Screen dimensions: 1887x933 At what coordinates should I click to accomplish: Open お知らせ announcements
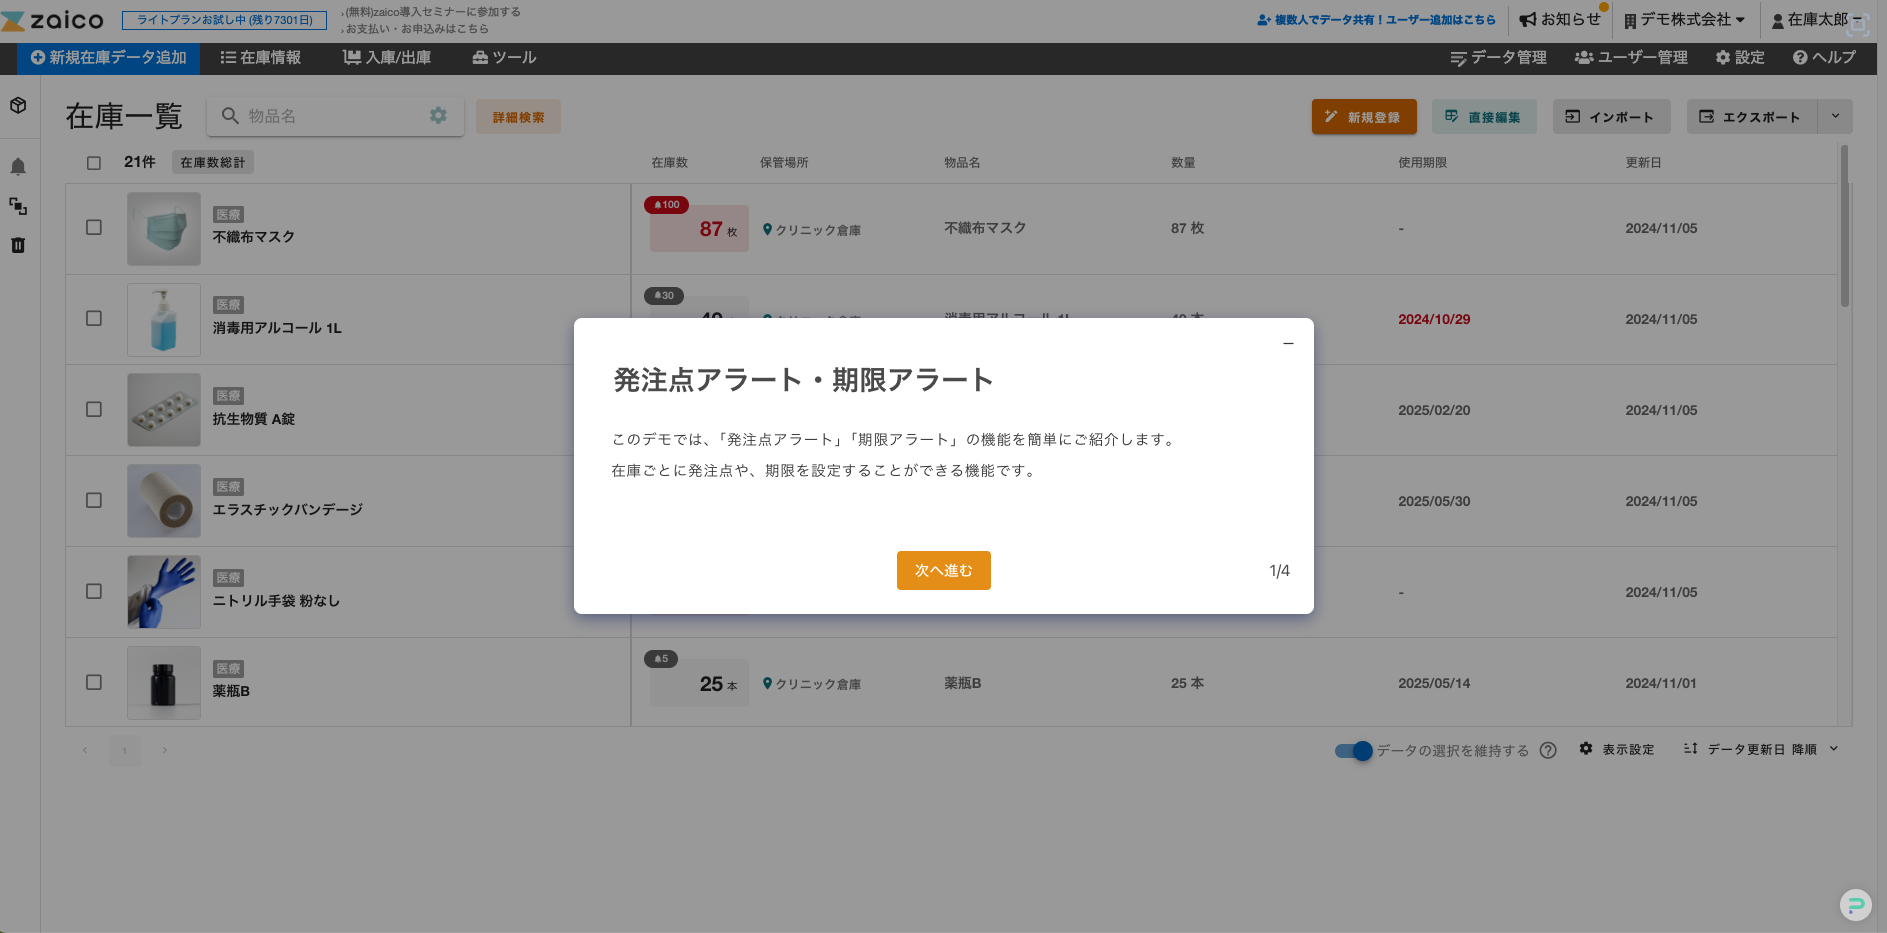coord(1560,19)
